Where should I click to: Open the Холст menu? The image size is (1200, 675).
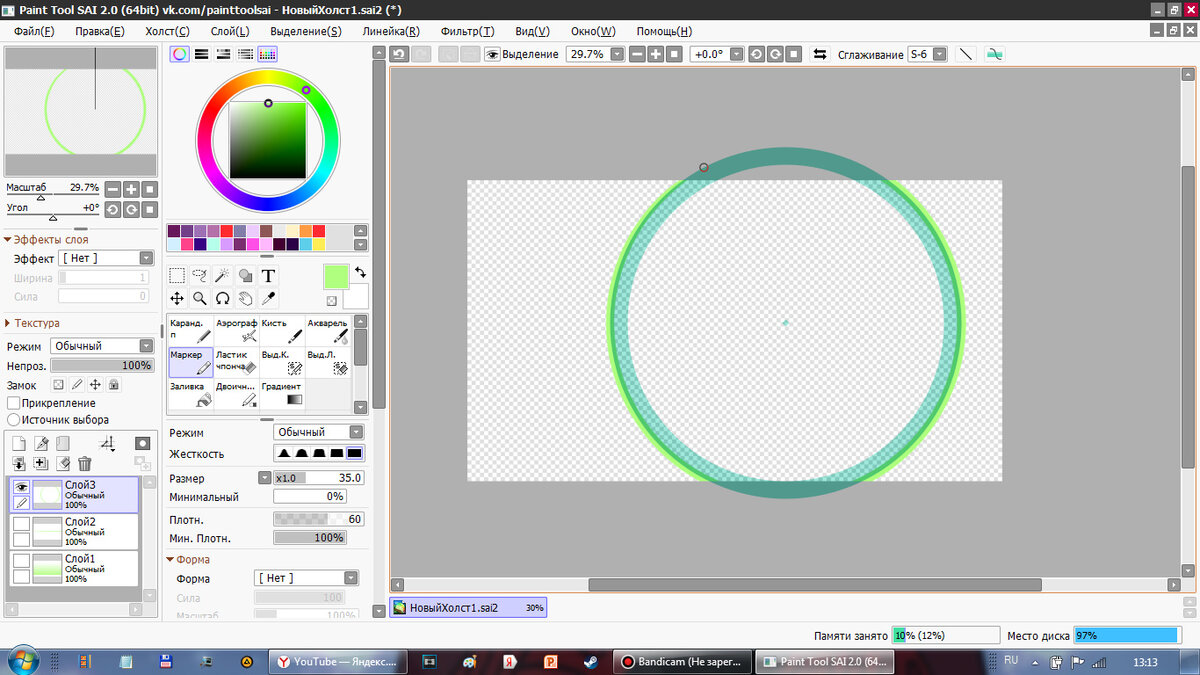point(168,31)
